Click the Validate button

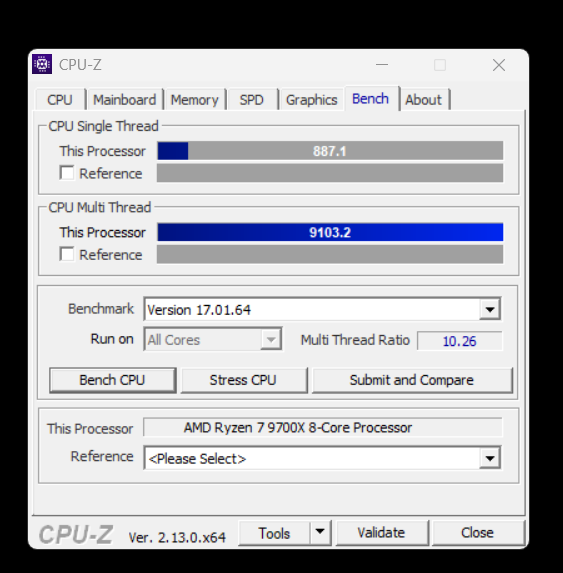click(382, 533)
